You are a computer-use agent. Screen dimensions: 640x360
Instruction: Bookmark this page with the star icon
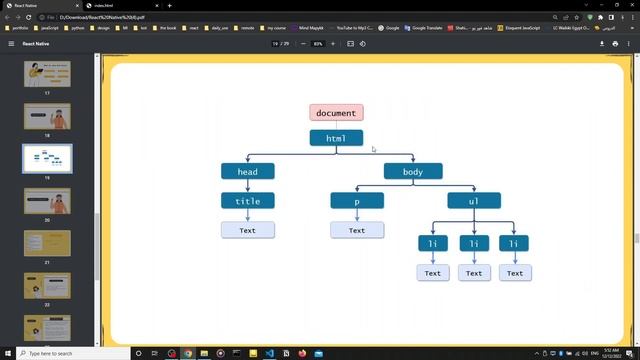click(576, 18)
